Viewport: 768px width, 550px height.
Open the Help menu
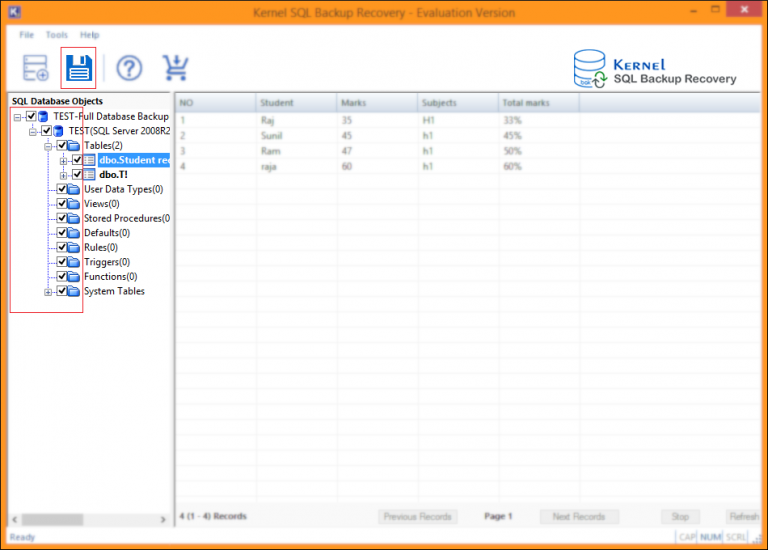coord(90,35)
